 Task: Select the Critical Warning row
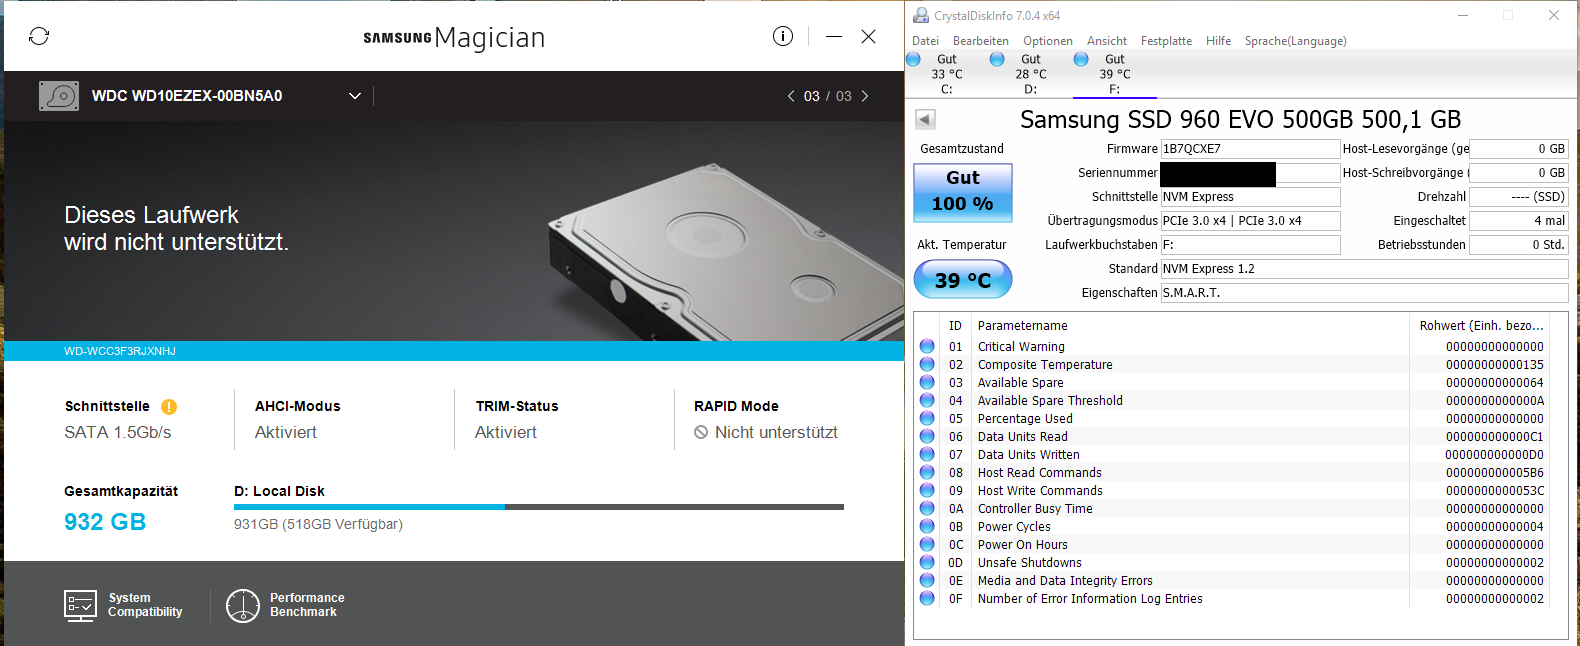(1231, 347)
